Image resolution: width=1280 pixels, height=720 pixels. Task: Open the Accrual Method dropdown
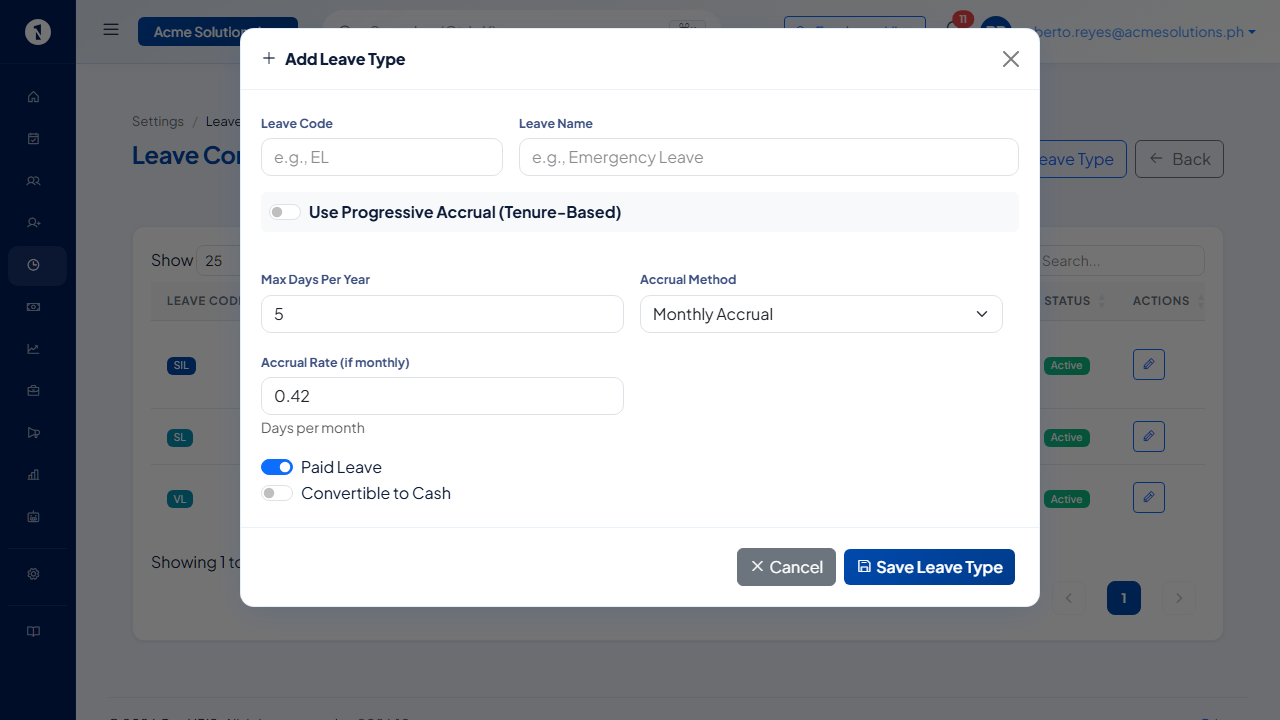tap(821, 314)
